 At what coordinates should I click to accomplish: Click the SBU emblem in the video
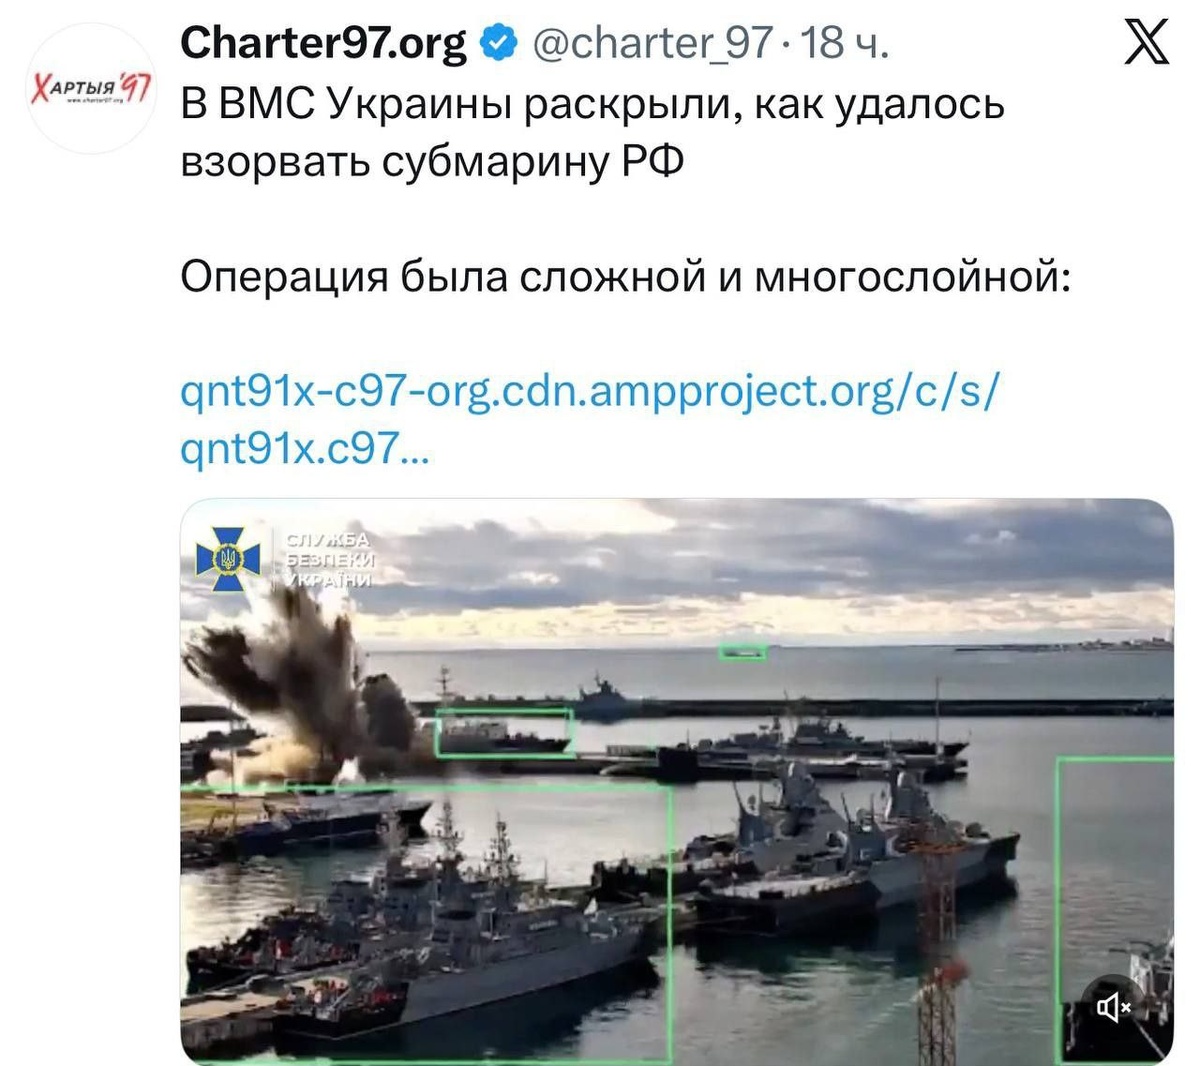(227, 557)
